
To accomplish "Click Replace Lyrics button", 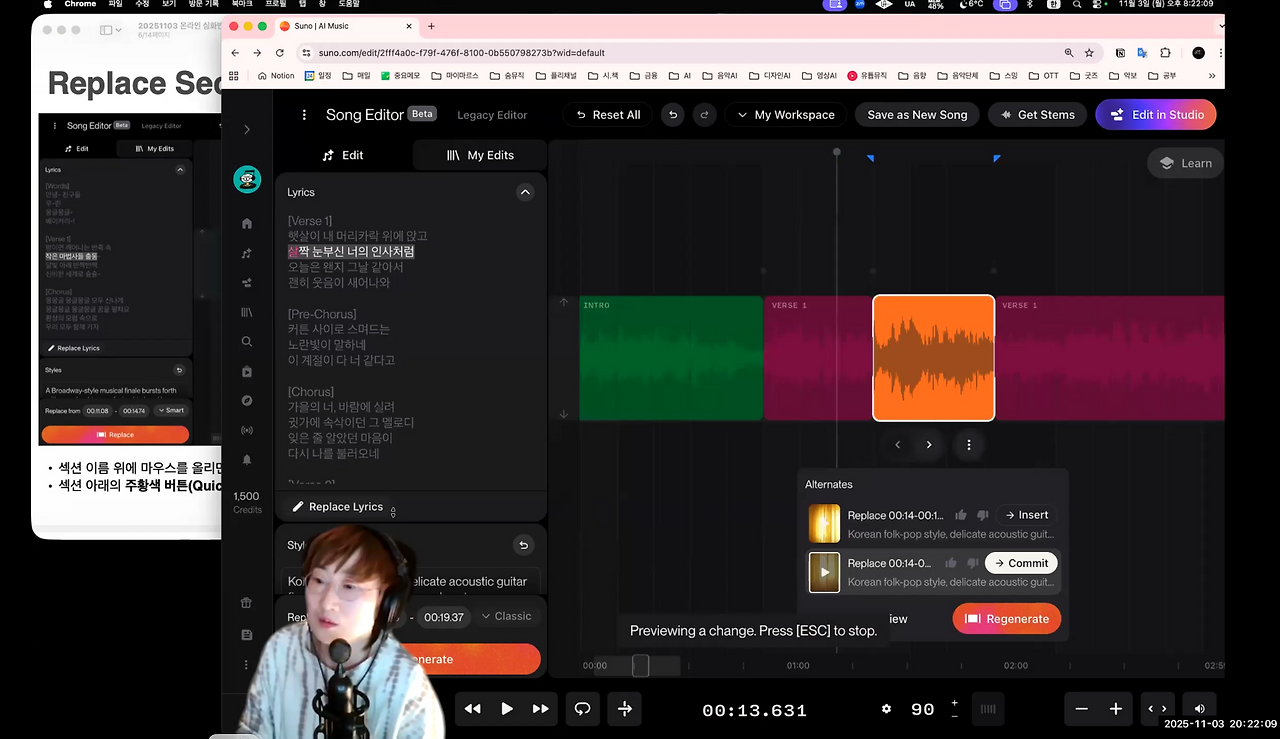I will click(337, 507).
